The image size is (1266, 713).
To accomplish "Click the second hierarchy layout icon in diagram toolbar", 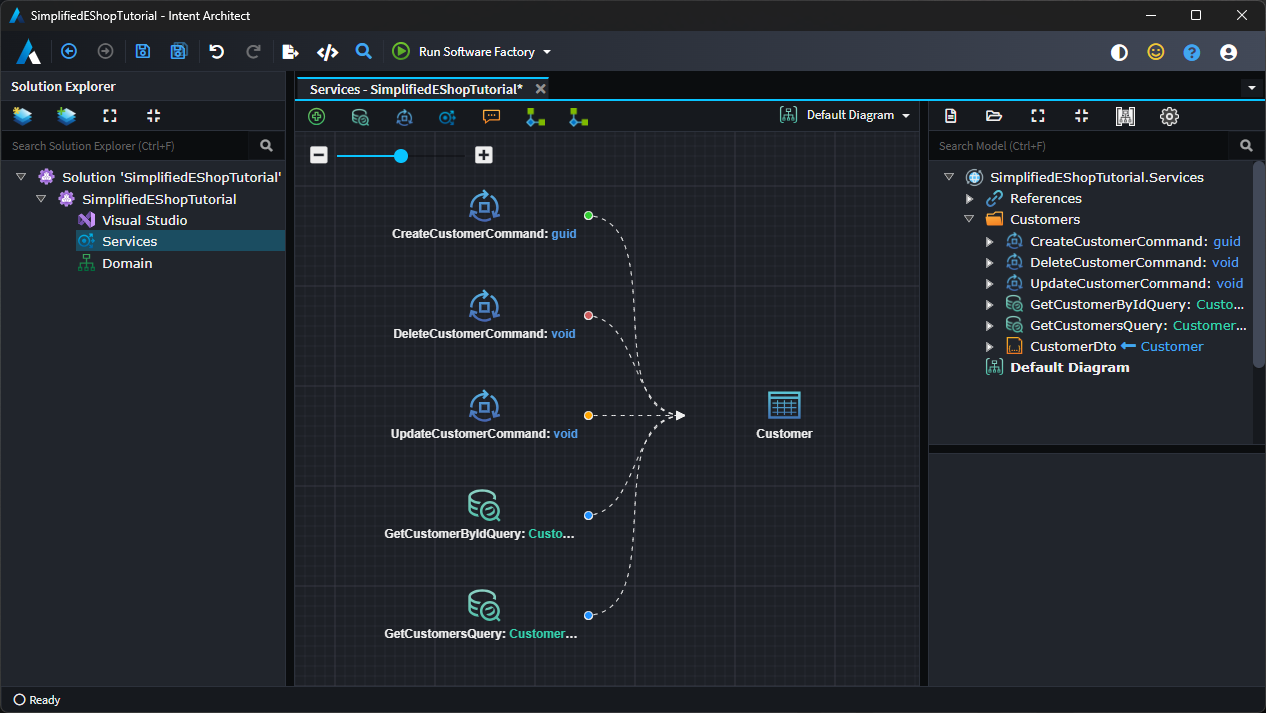I will (x=578, y=117).
